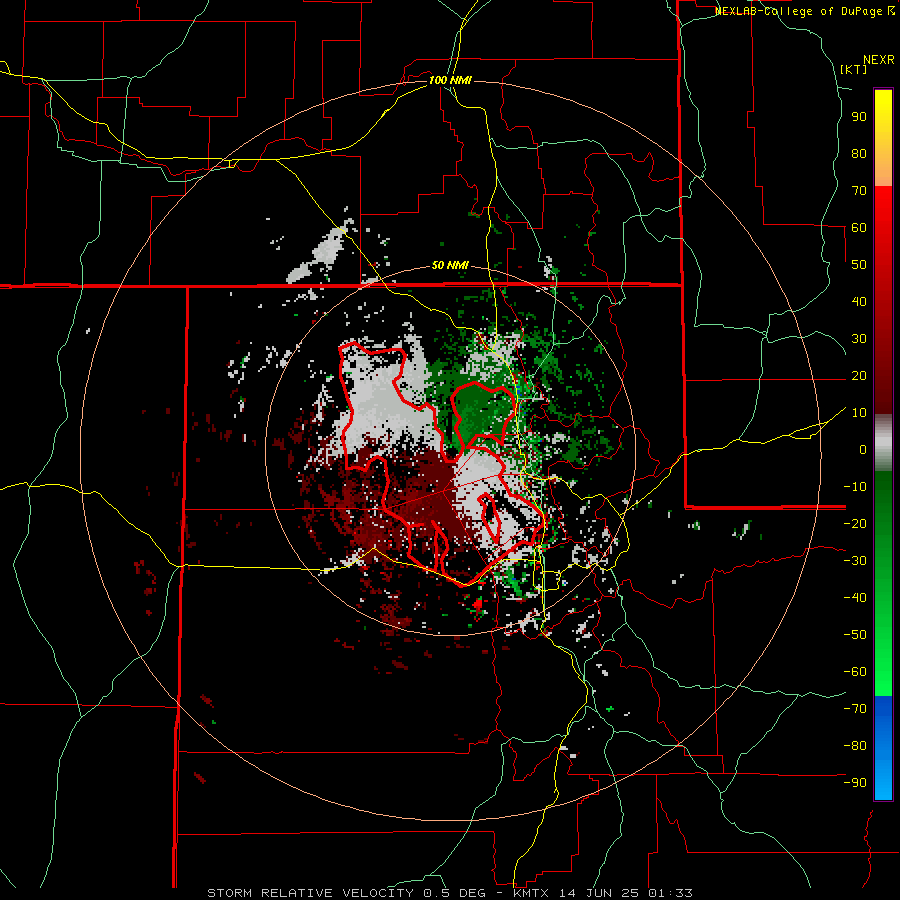900x900 pixels.
Task: Click the 20 value on velocity scale
Action: click(859, 375)
